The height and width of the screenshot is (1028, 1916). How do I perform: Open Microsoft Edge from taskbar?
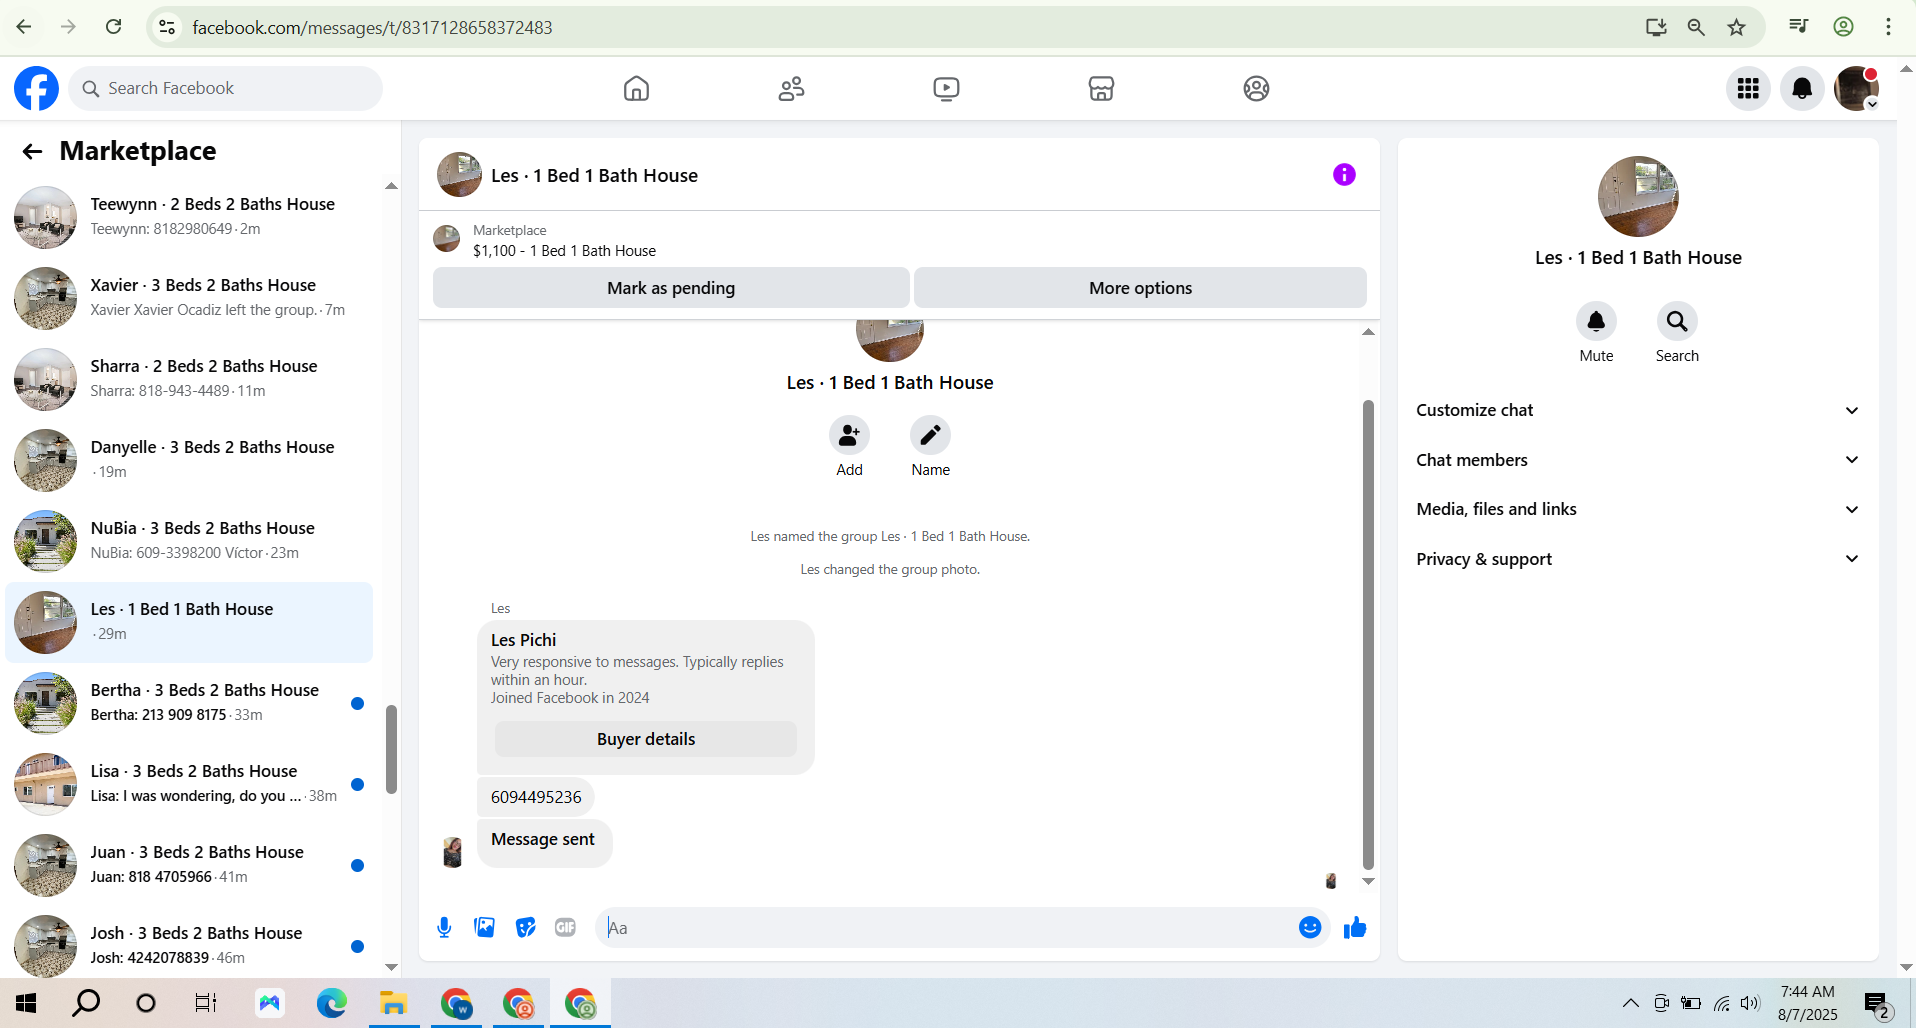(x=332, y=1003)
